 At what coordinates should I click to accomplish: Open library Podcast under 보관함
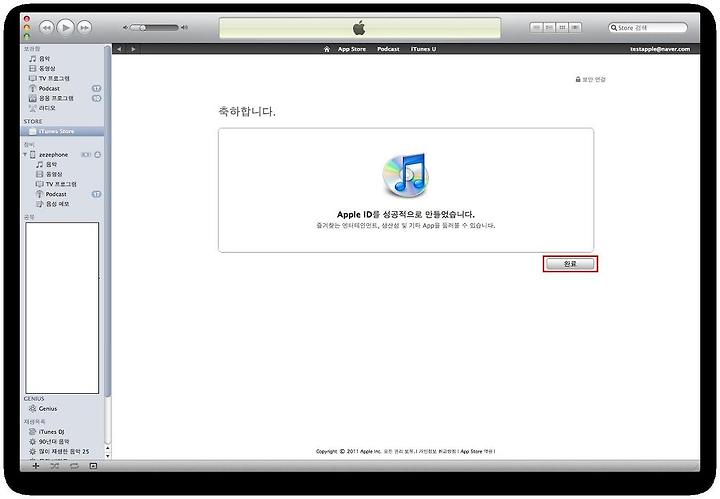(62, 88)
